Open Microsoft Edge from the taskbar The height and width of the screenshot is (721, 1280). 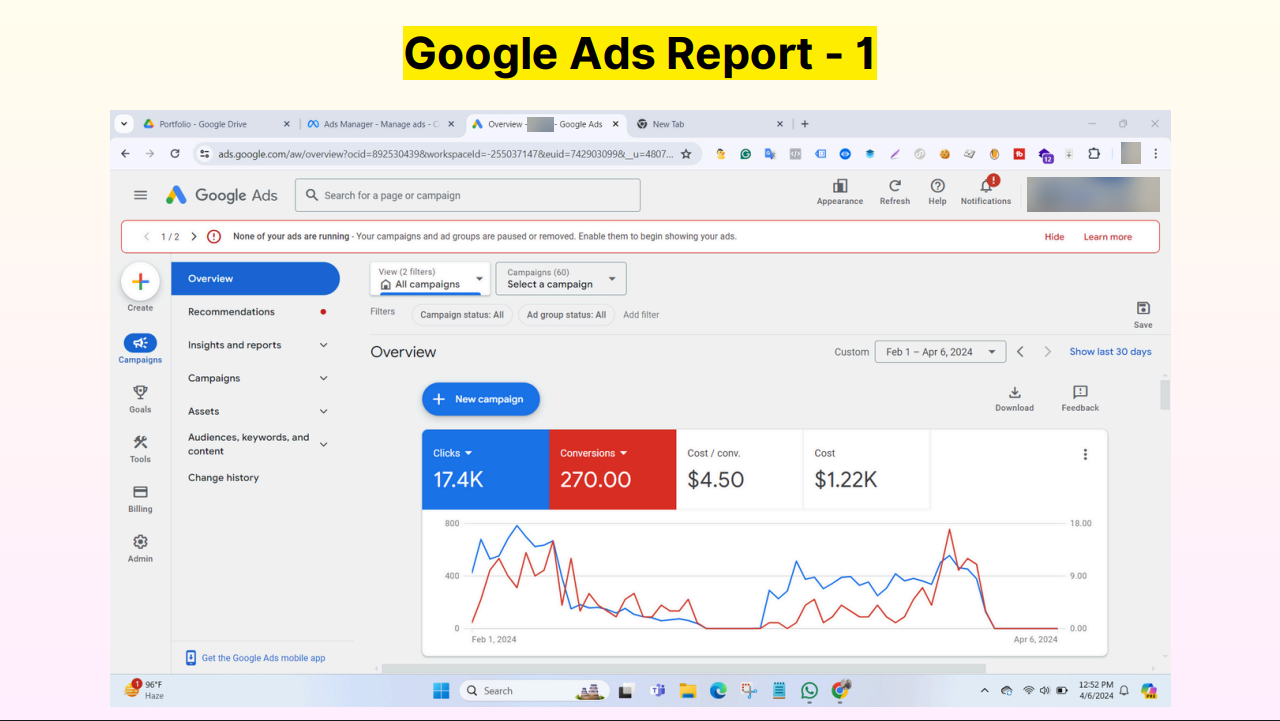tap(717, 690)
